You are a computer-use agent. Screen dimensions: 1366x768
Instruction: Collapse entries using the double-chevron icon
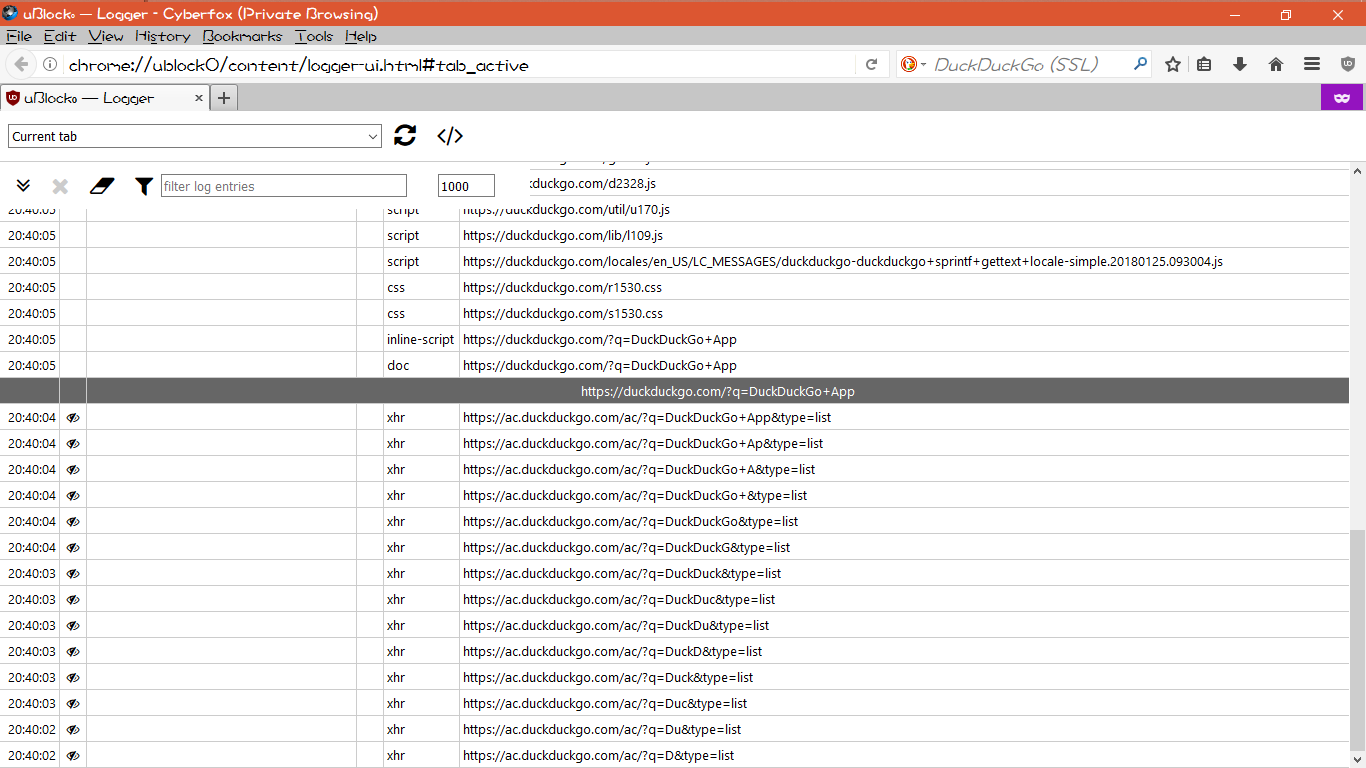point(23,185)
